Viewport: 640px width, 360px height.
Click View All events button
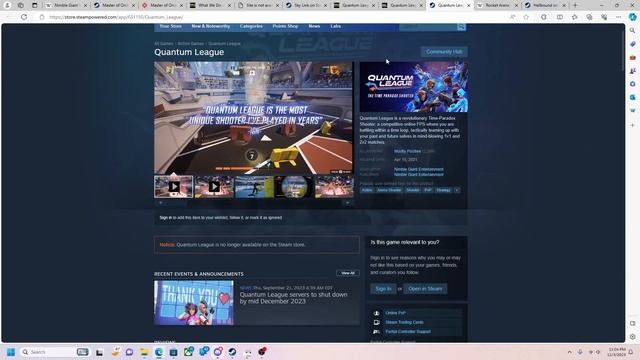point(348,273)
